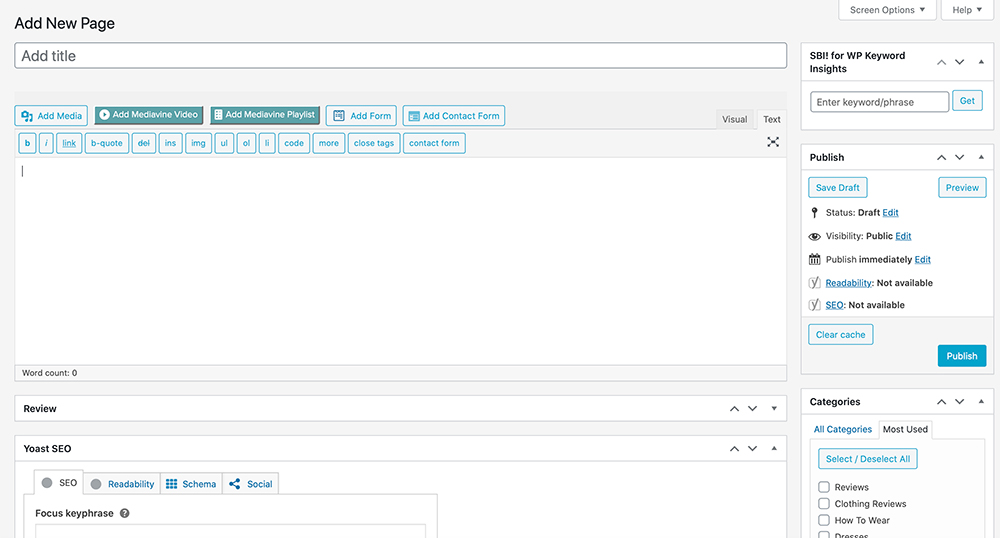Edit the Visibility setting link
Image resolution: width=1000 pixels, height=538 pixels.
pos(903,236)
